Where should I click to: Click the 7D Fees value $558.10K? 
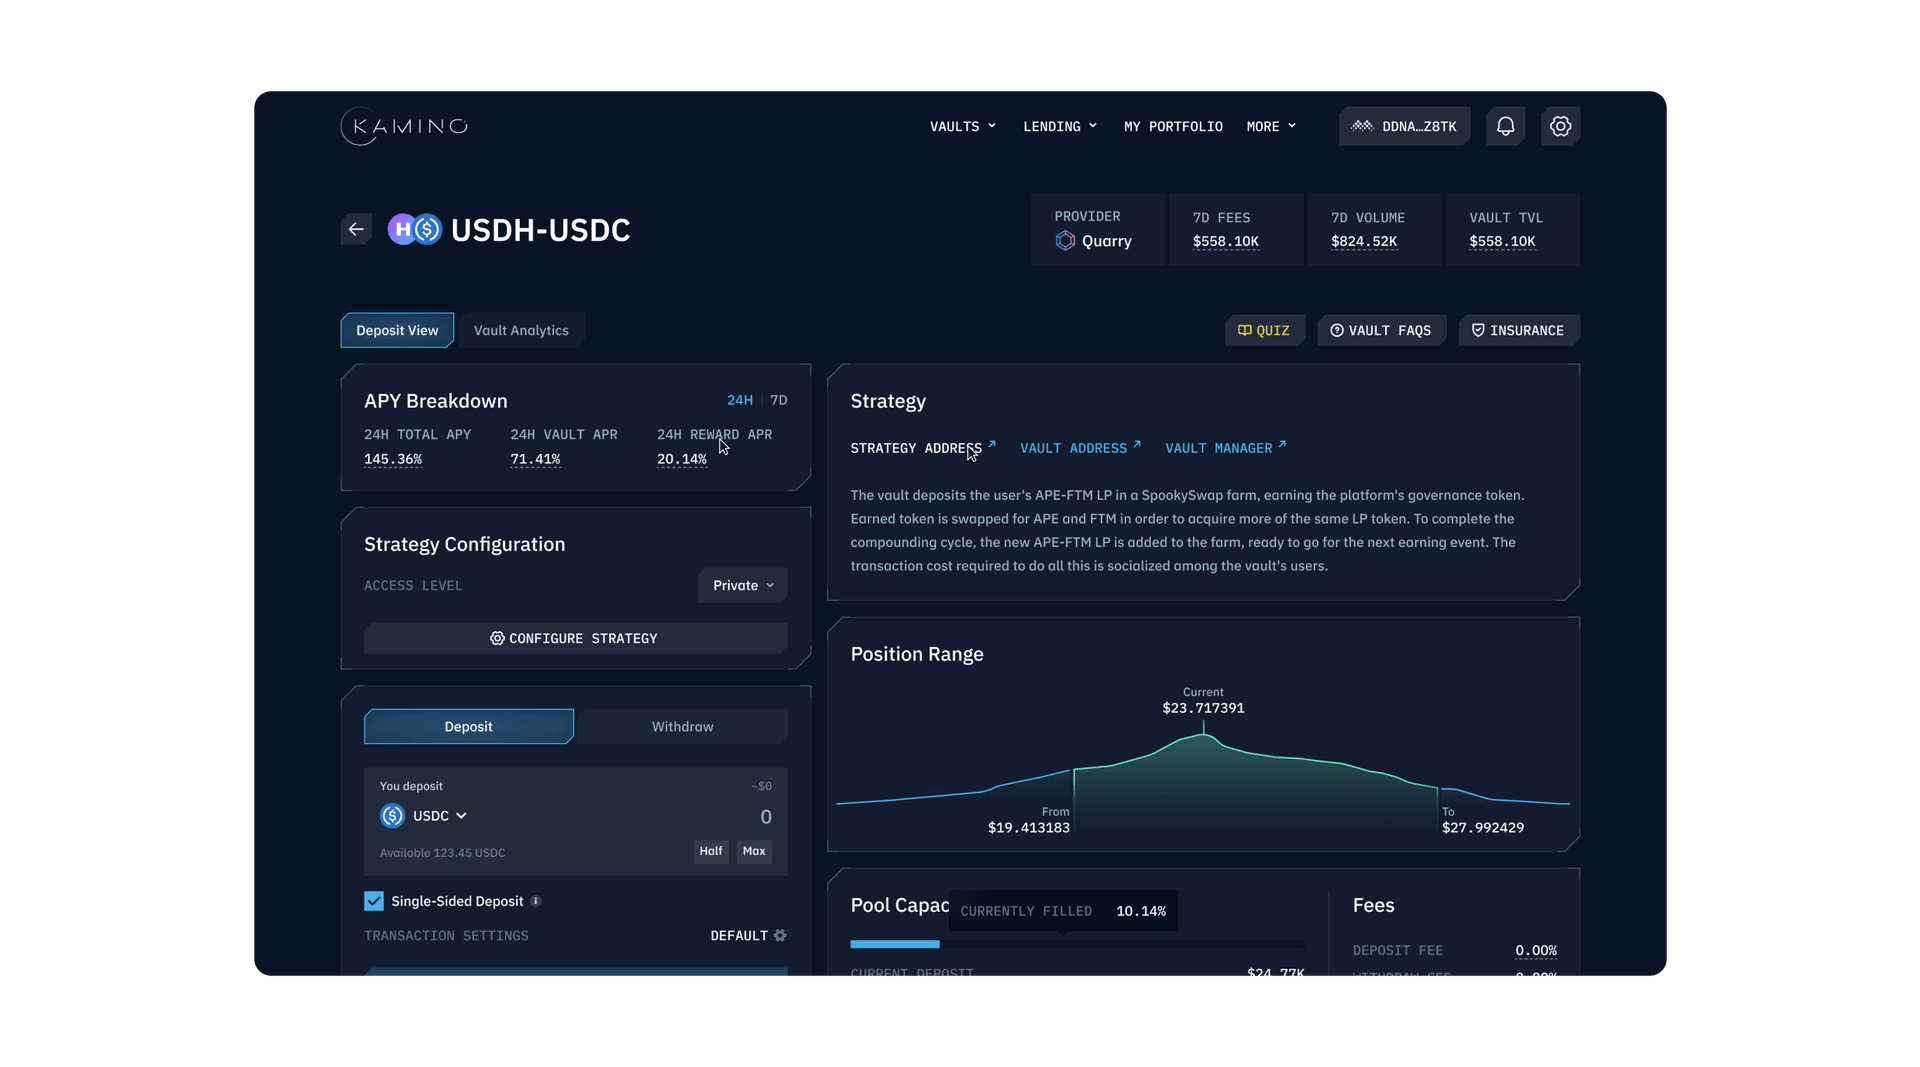coord(1225,241)
